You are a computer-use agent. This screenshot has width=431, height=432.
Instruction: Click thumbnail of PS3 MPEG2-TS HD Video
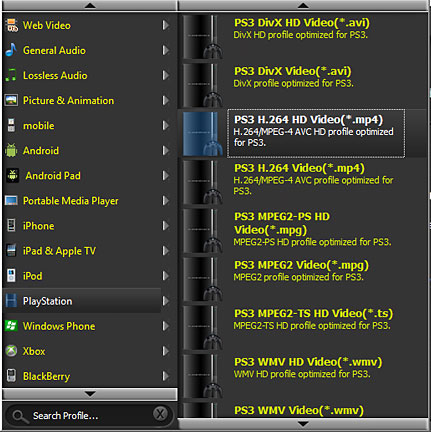pos(203,328)
